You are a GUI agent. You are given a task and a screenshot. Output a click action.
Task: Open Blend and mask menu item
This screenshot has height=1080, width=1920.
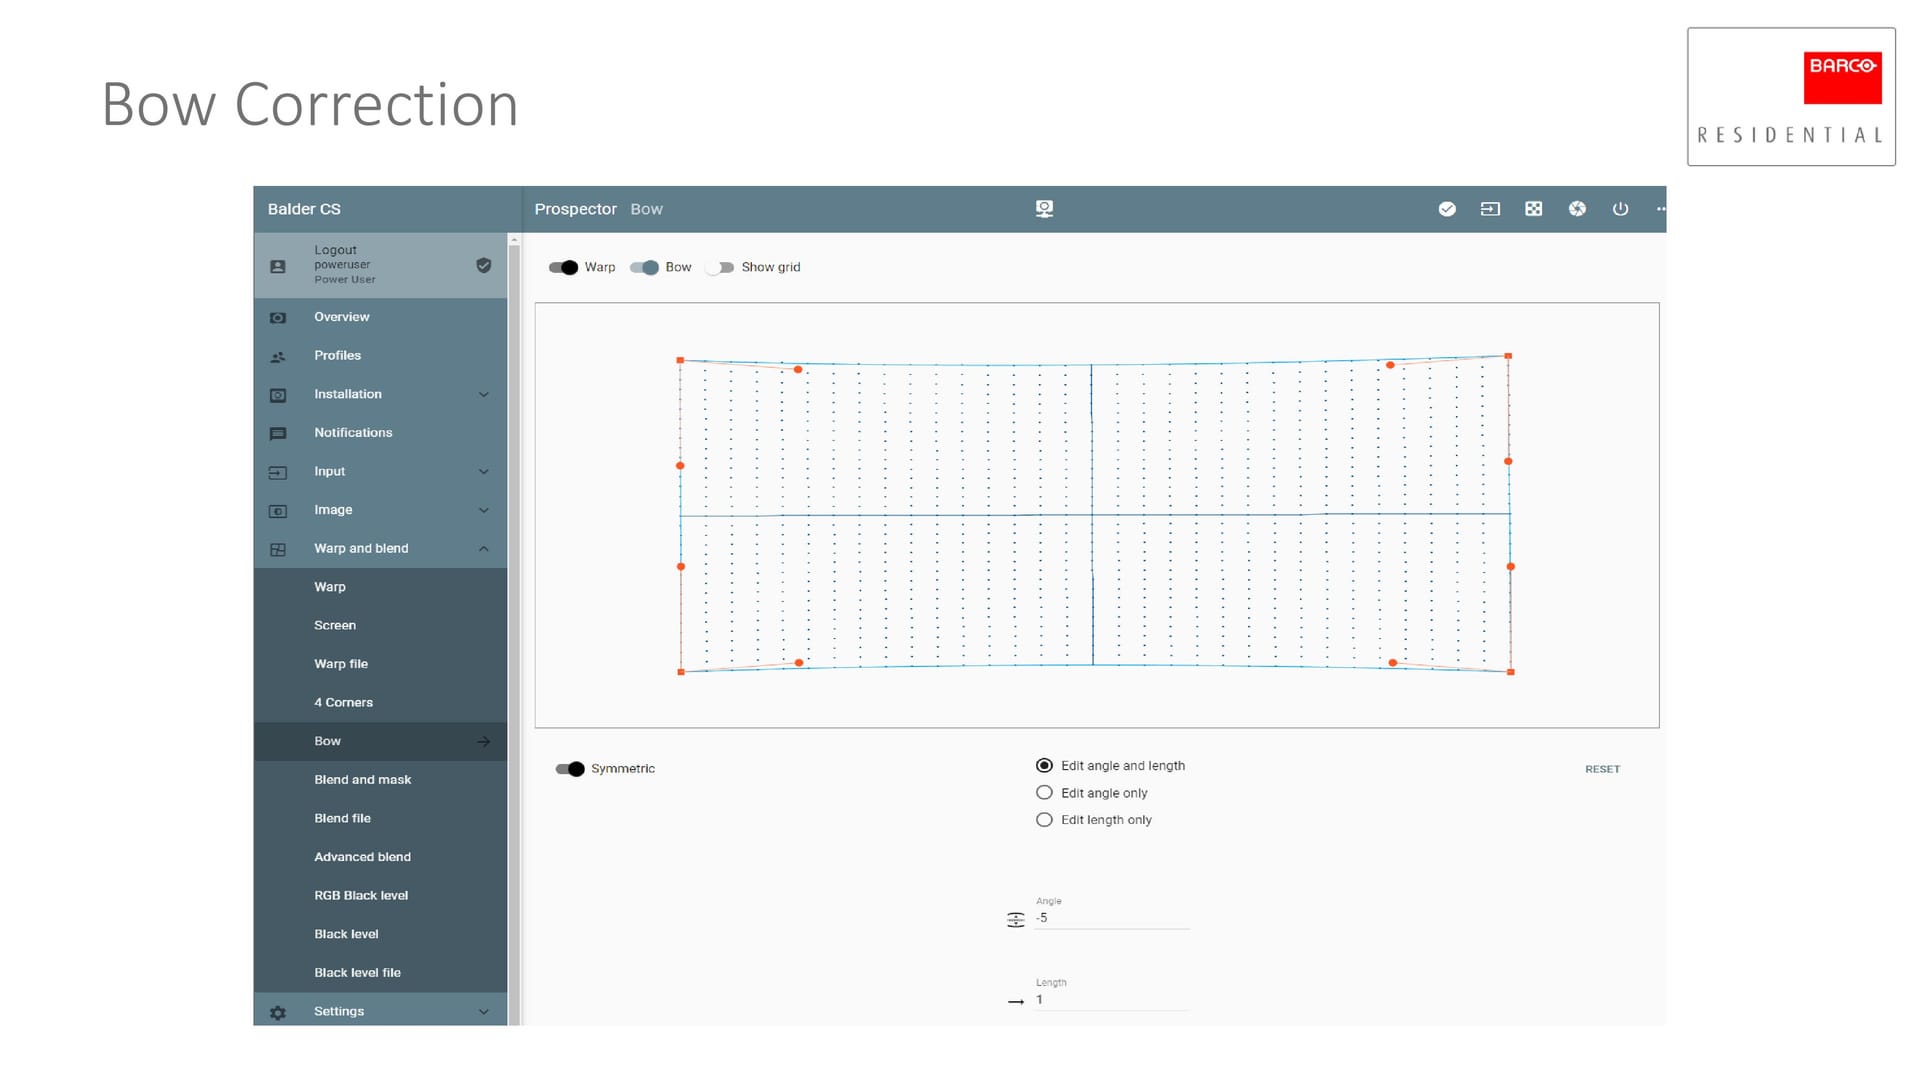click(362, 780)
